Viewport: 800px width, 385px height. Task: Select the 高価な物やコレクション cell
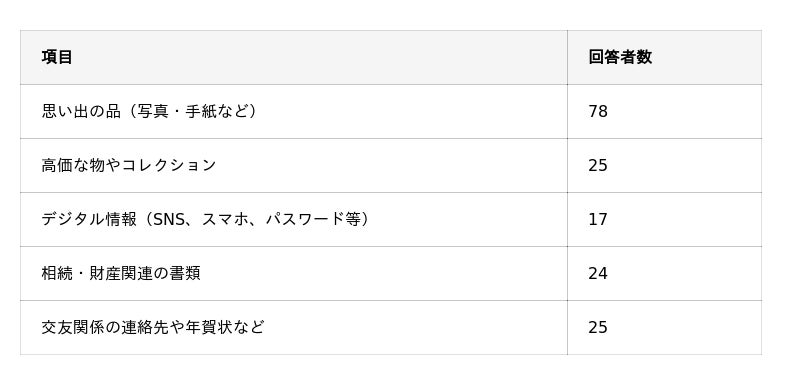293,165
